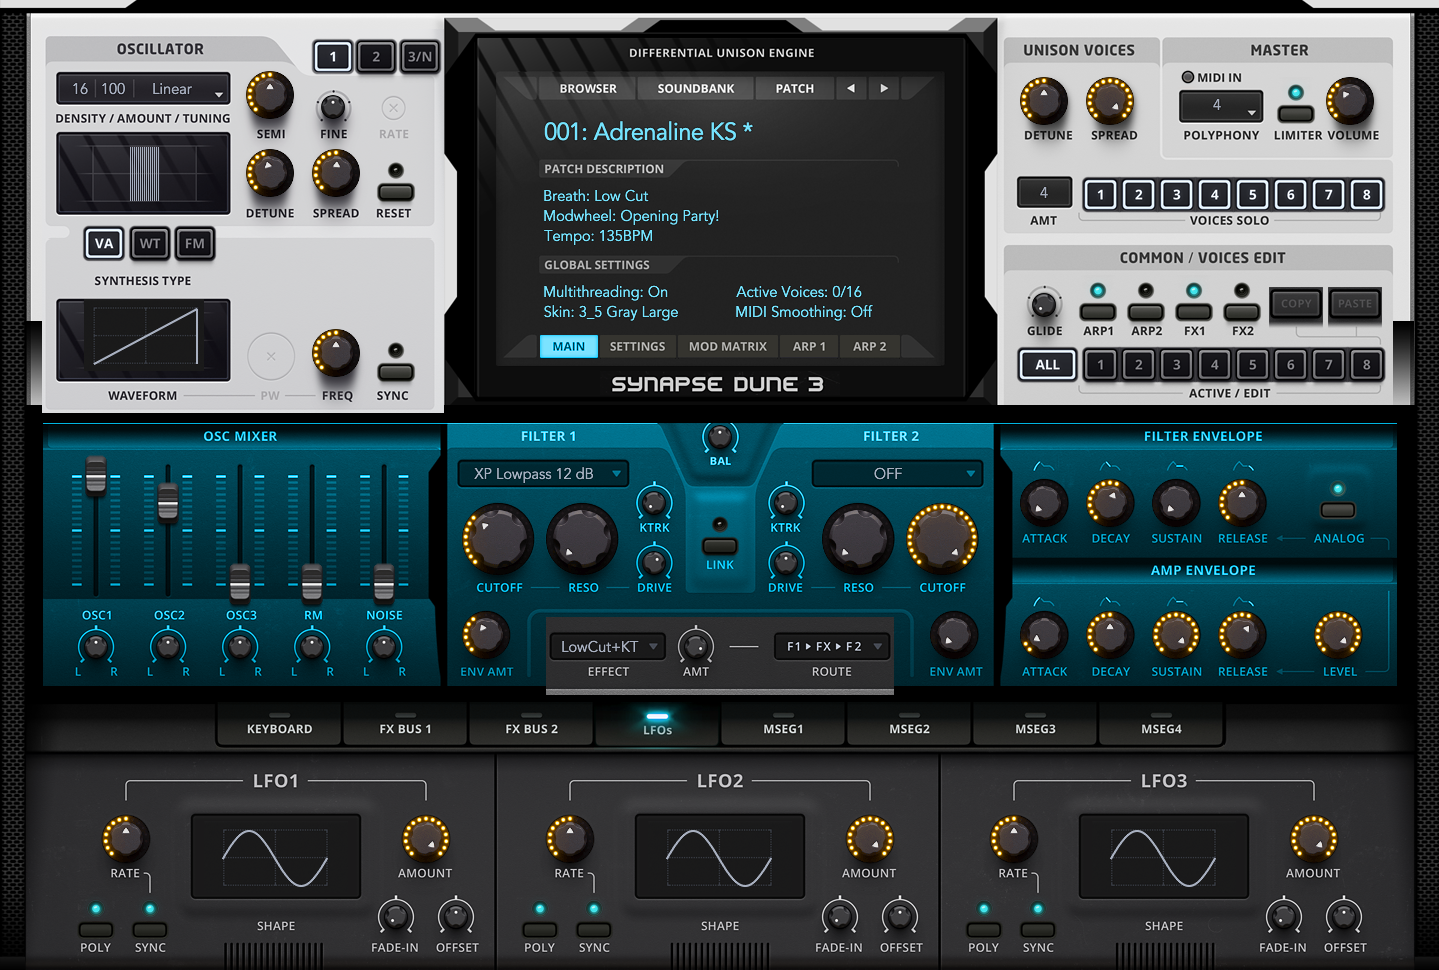Click the filter BAL knob
Image resolution: width=1439 pixels, height=970 pixels.
pyautogui.click(x=720, y=436)
